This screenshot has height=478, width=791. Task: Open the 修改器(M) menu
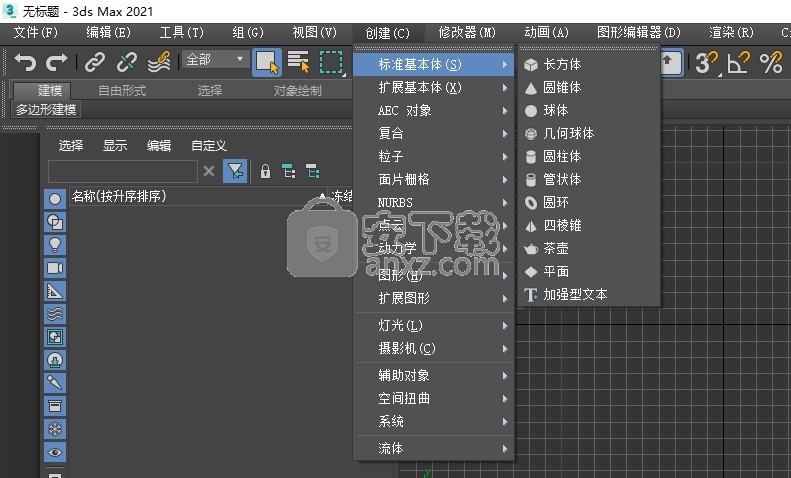coord(467,33)
